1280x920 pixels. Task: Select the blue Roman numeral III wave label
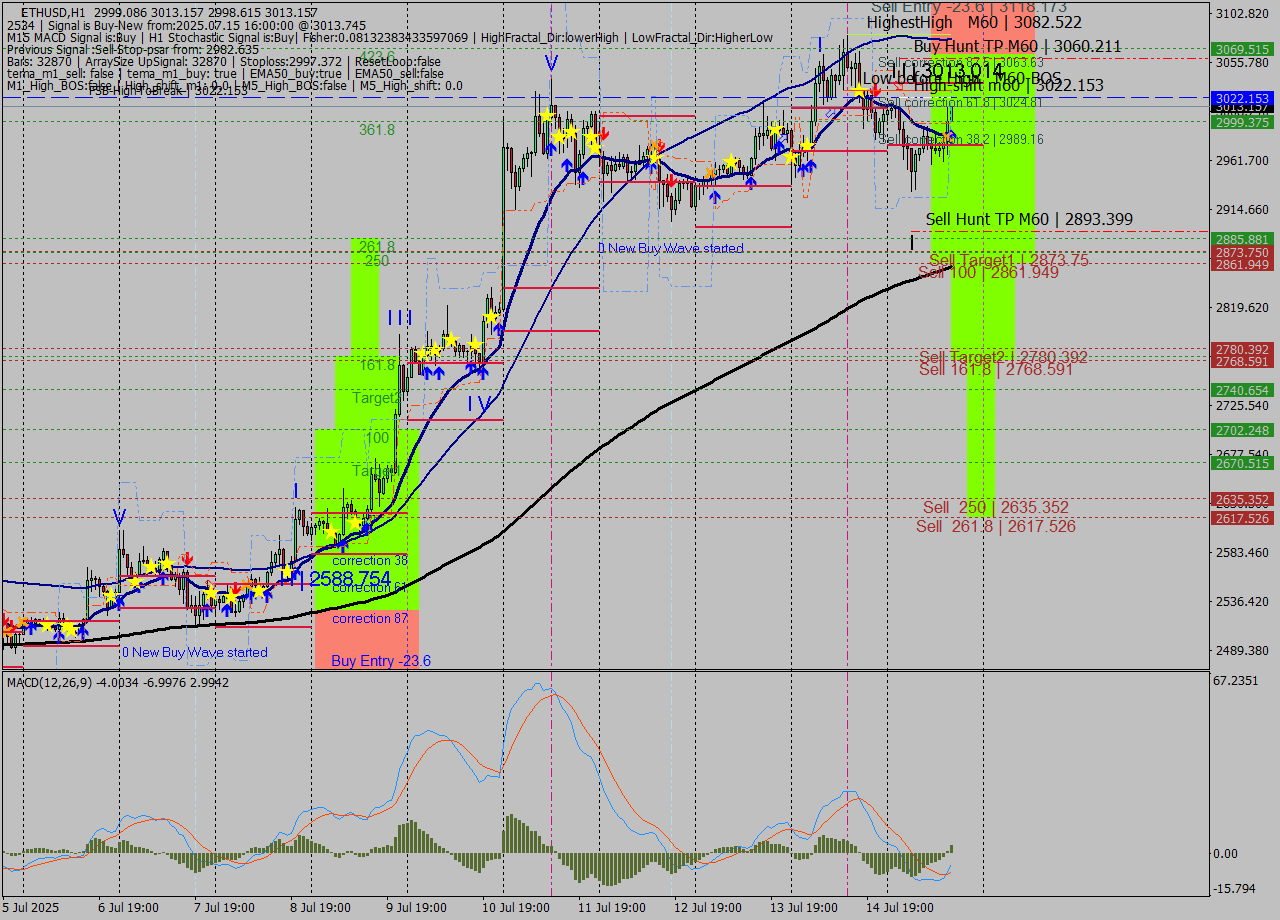point(398,319)
